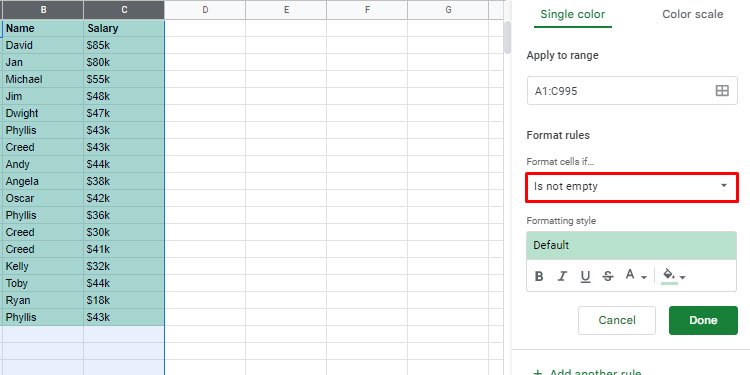Click the Salary header cell
750x375 pixels.
pyautogui.click(x=124, y=28)
